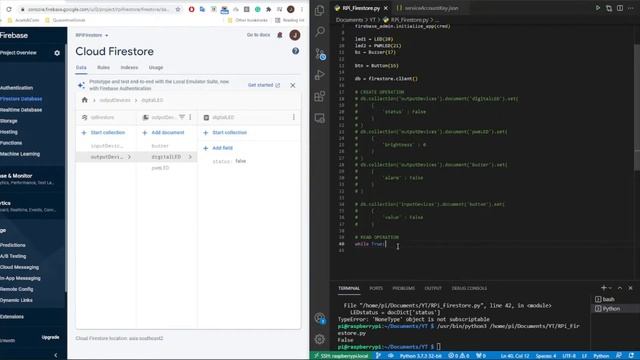Select the TERMINAL panel tab

[349, 288]
